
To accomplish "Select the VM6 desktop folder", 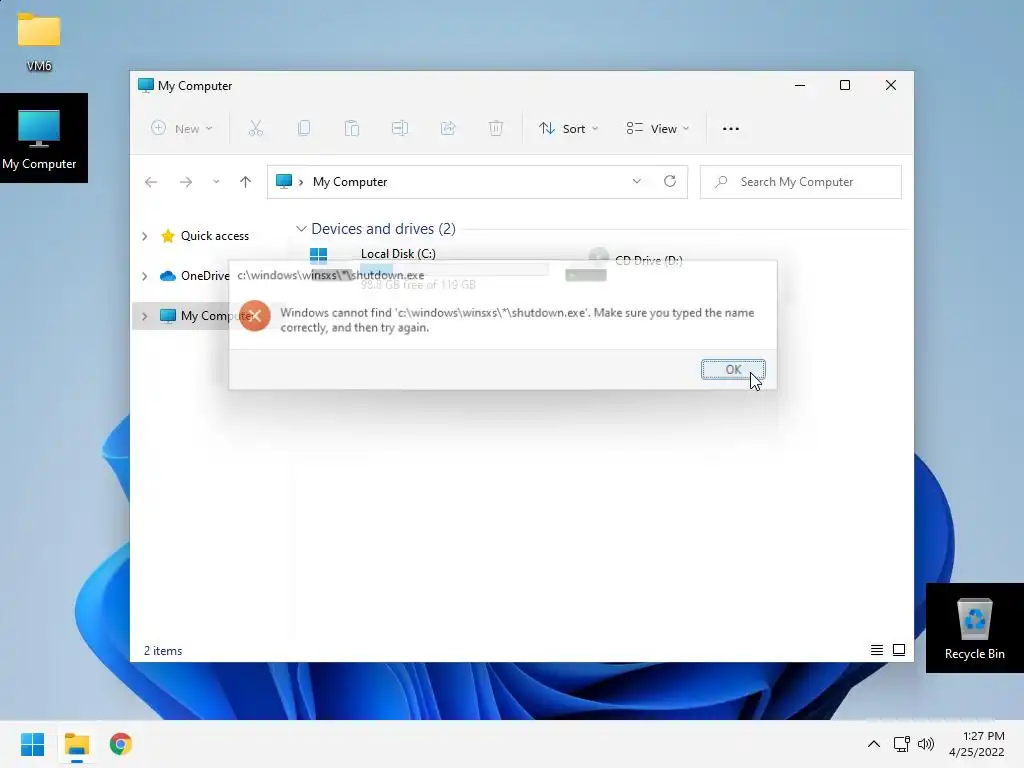I will (x=39, y=42).
